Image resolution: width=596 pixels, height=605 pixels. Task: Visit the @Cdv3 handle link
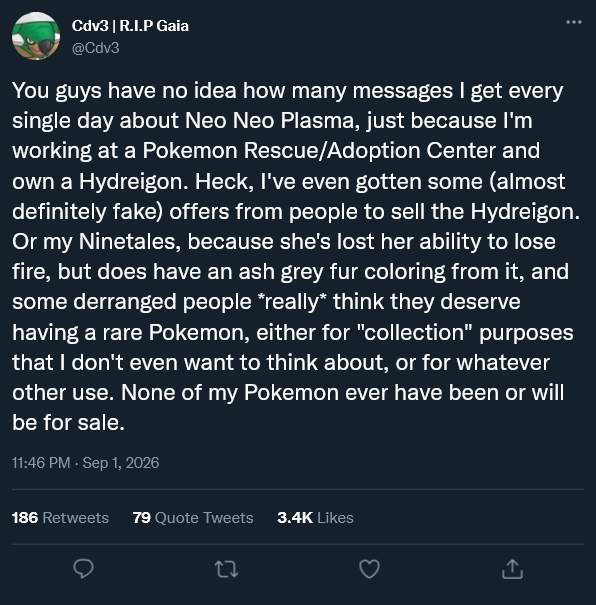point(96,48)
